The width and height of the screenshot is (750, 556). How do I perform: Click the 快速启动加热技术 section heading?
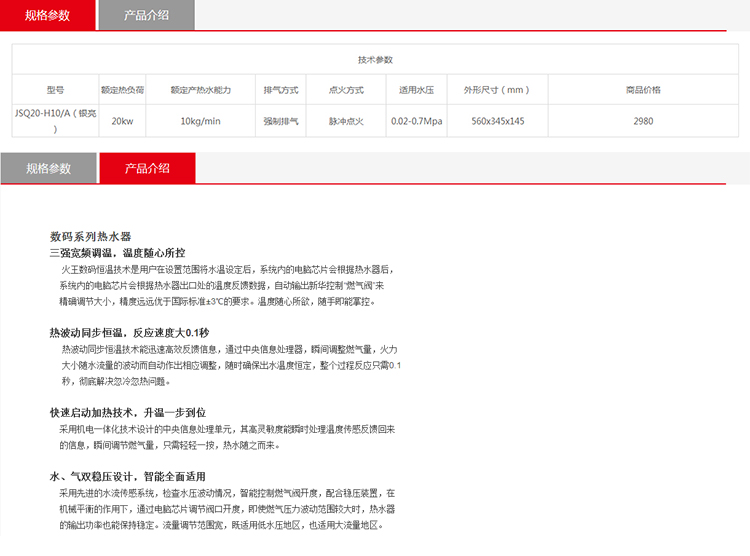(127, 412)
